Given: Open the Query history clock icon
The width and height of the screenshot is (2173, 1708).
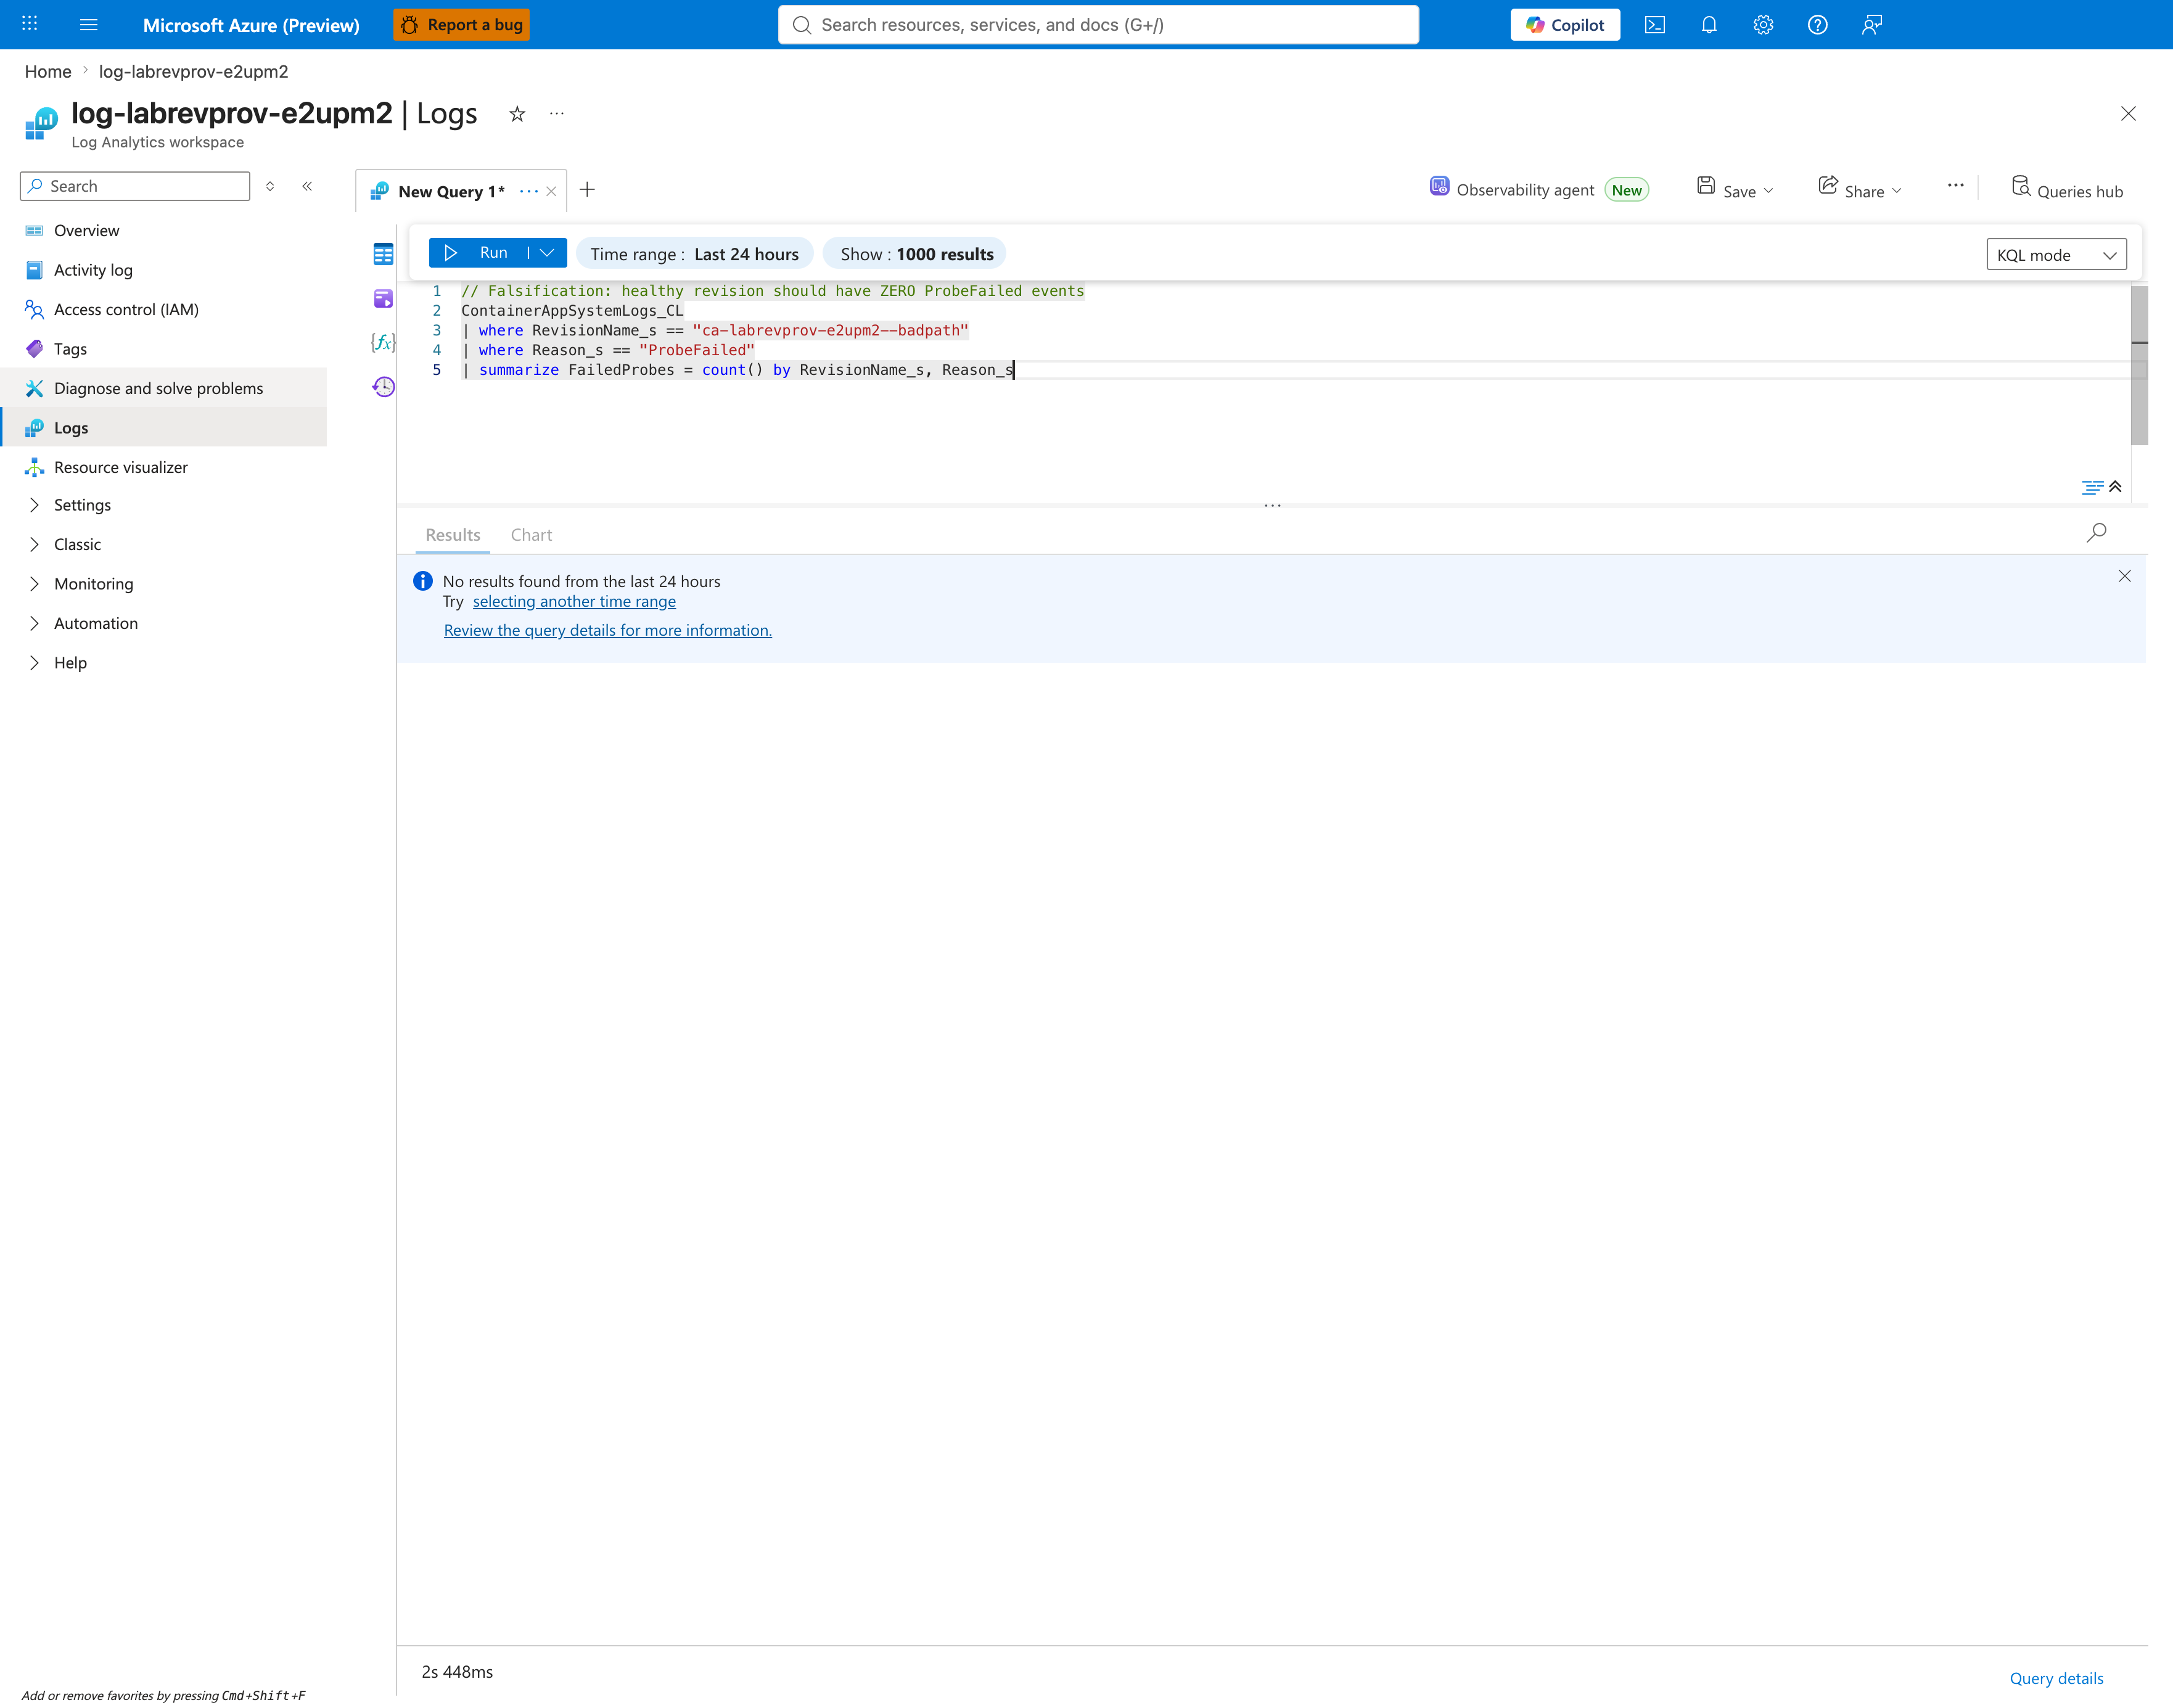Looking at the screenshot, I should click(x=383, y=387).
